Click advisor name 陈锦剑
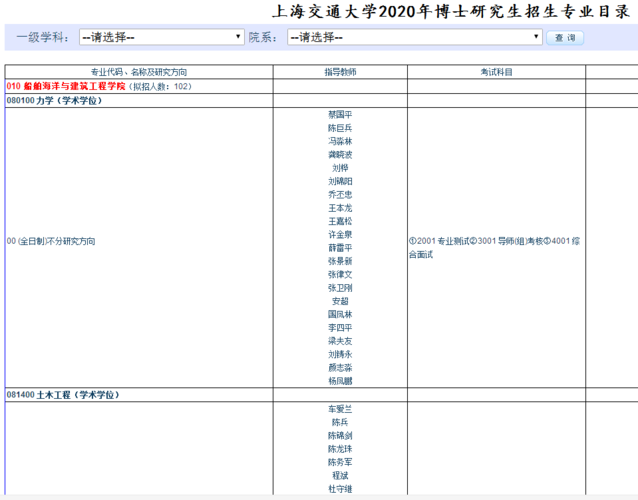Image resolution: width=638 pixels, height=500 pixels. (x=340, y=436)
